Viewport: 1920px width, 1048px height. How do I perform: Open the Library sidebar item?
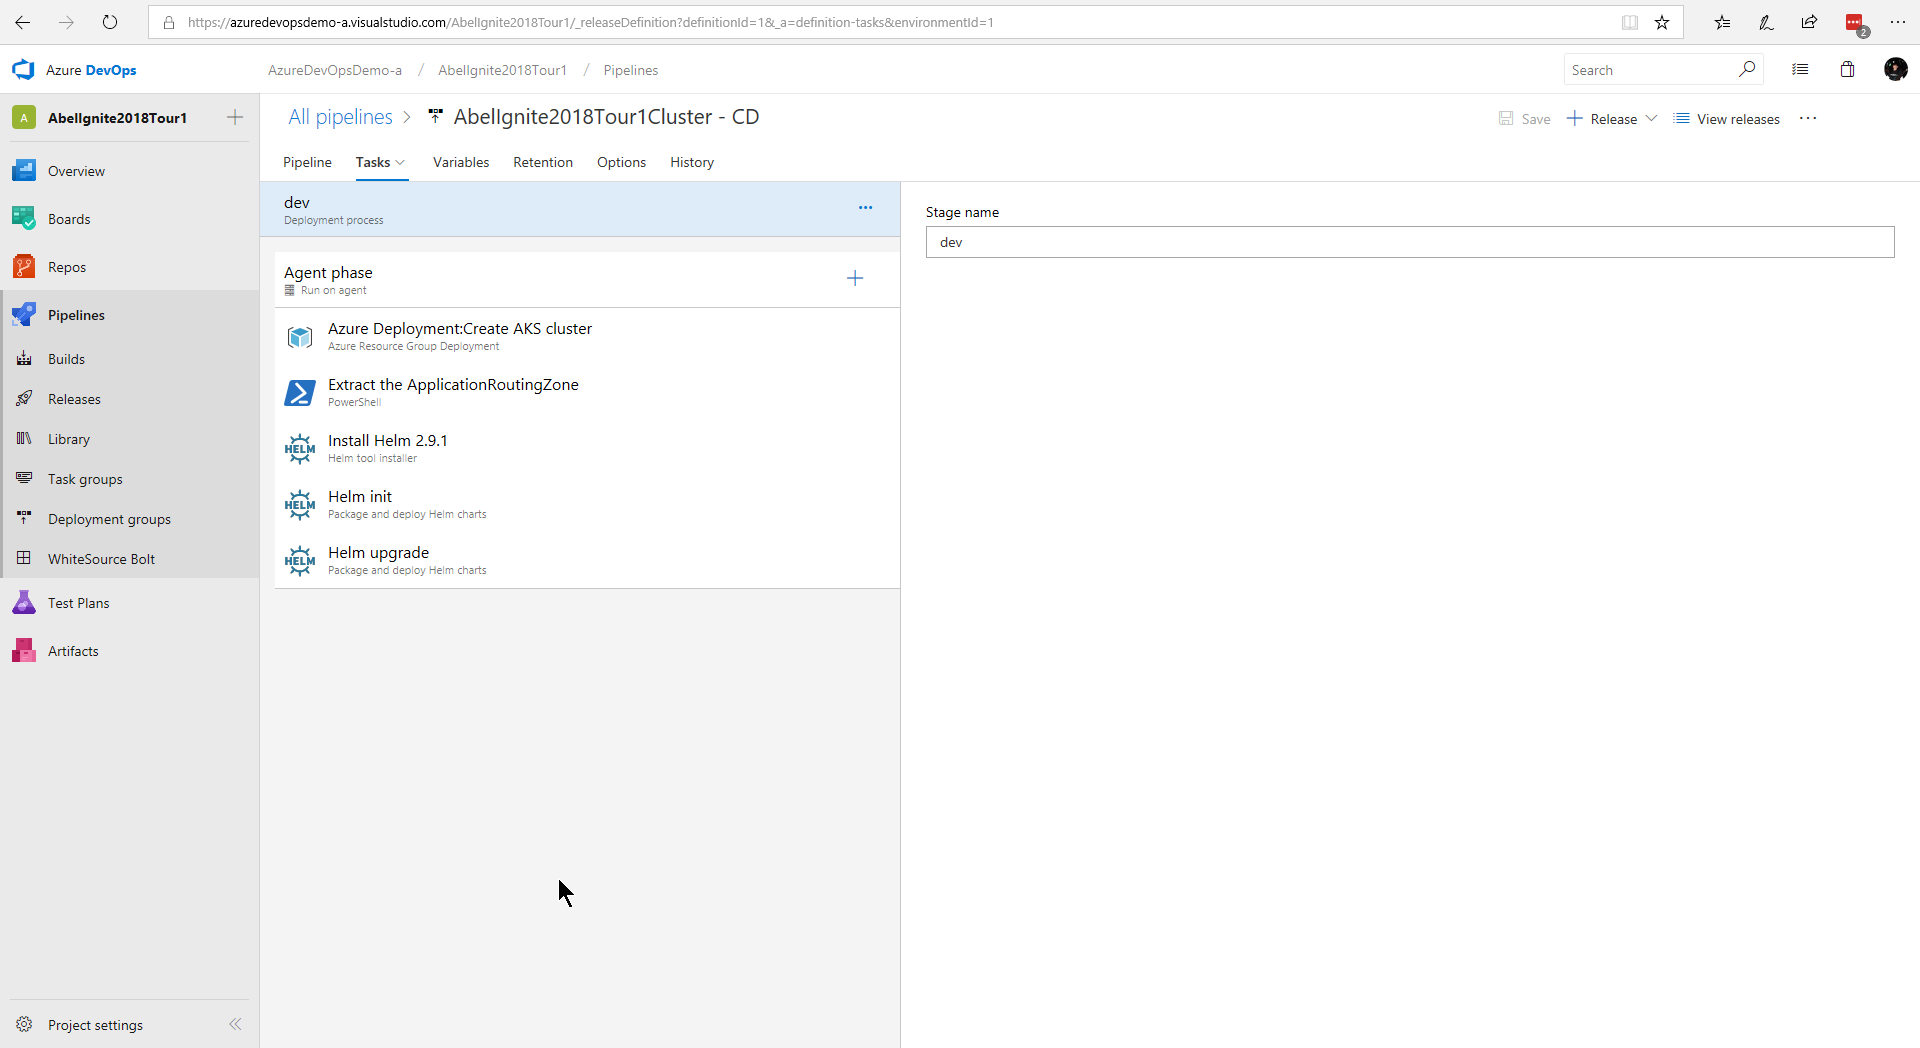(68, 439)
